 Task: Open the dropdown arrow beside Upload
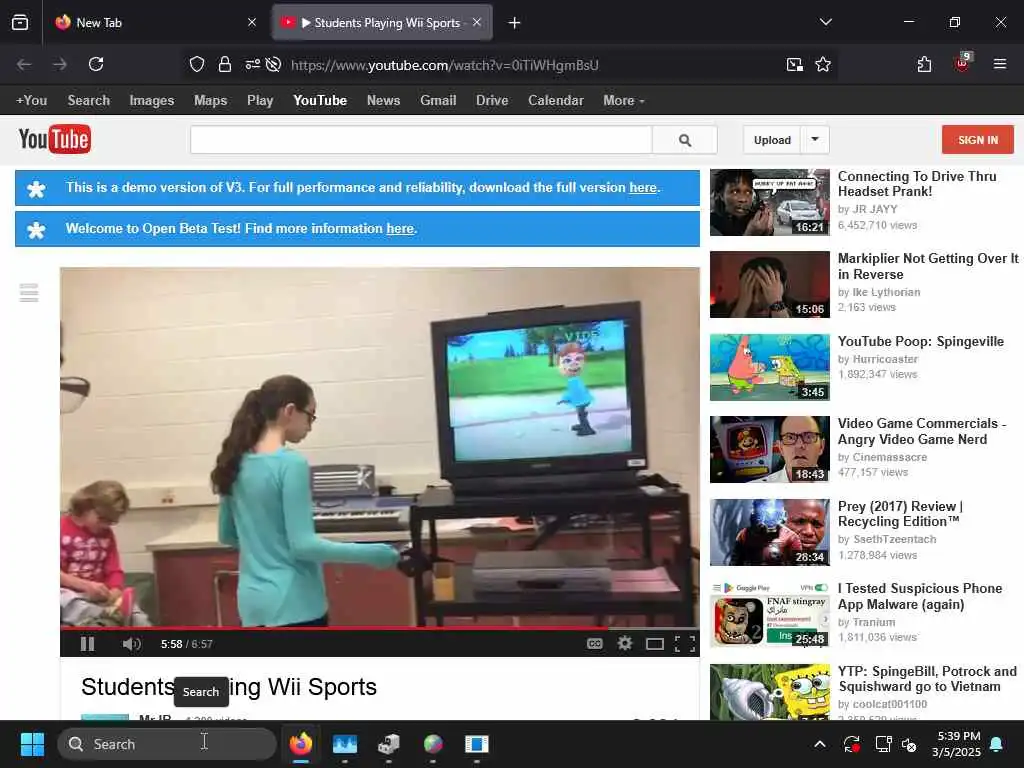pos(815,140)
